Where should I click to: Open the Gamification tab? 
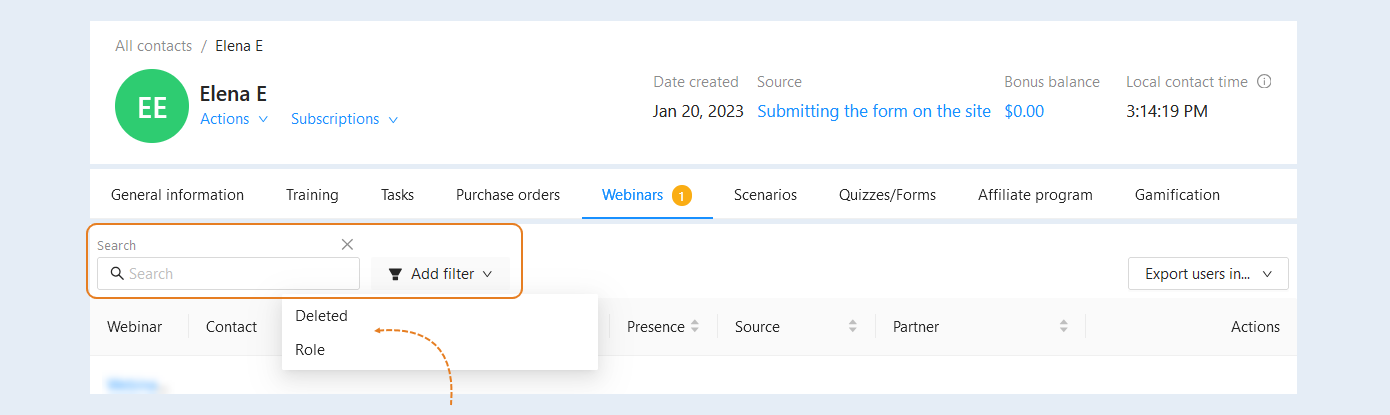1177,195
